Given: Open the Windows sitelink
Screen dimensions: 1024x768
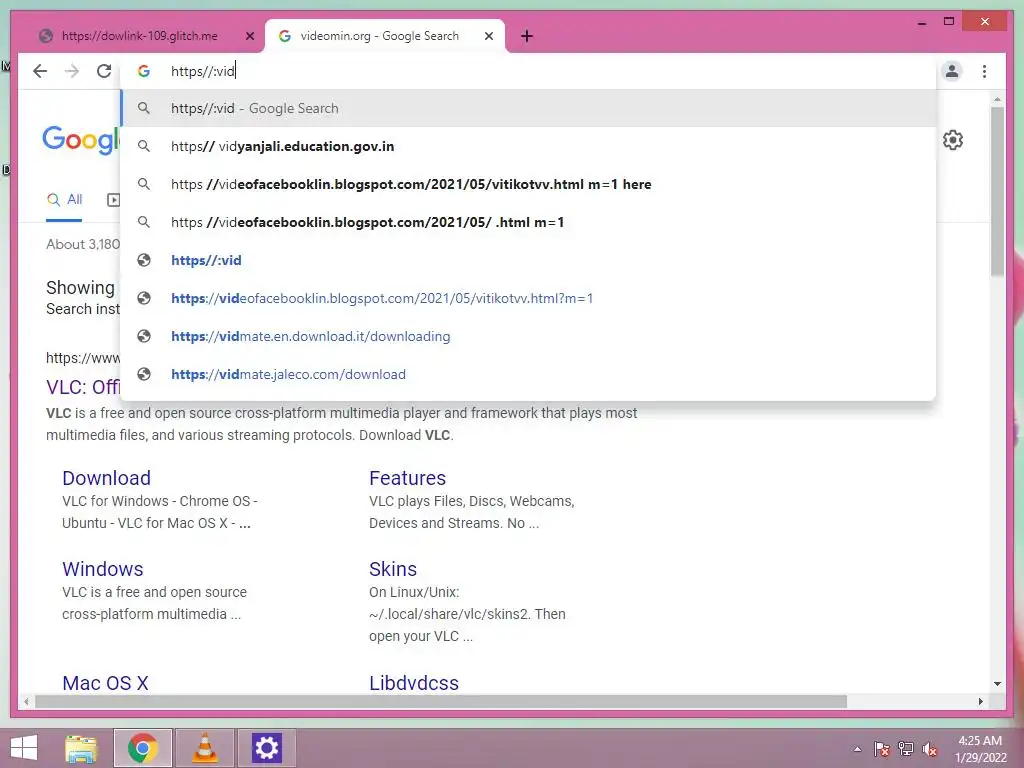Looking at the screenshot, I should click(103, 569).
